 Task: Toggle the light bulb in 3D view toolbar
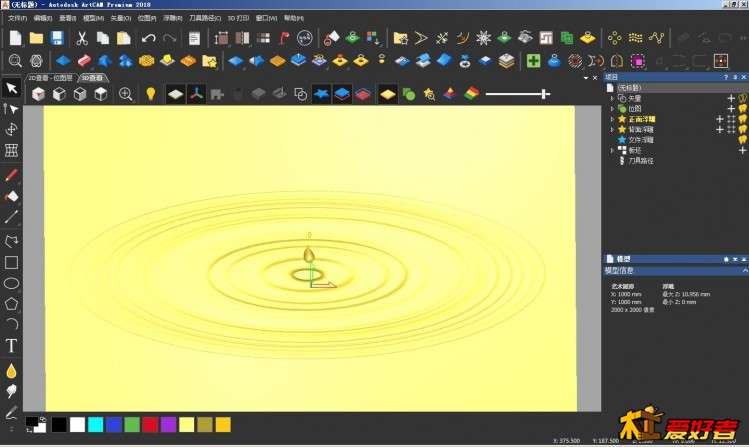151,94
